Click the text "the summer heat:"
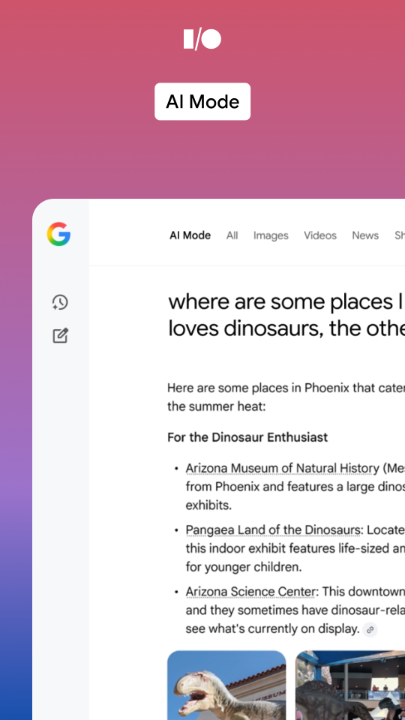This screenshot has width=405, height=720. point(216,407)
